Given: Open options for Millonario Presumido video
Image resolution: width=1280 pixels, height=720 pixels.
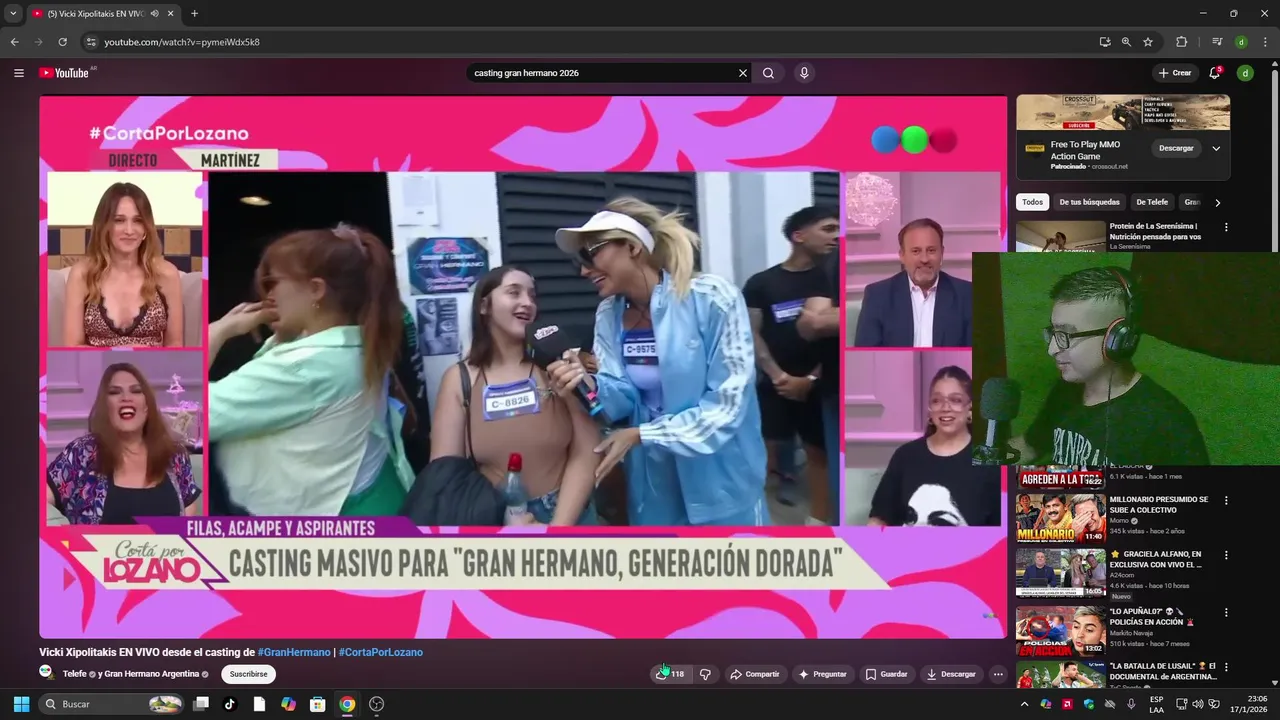Looking at the screenshot, I should tap(1226, 500).
